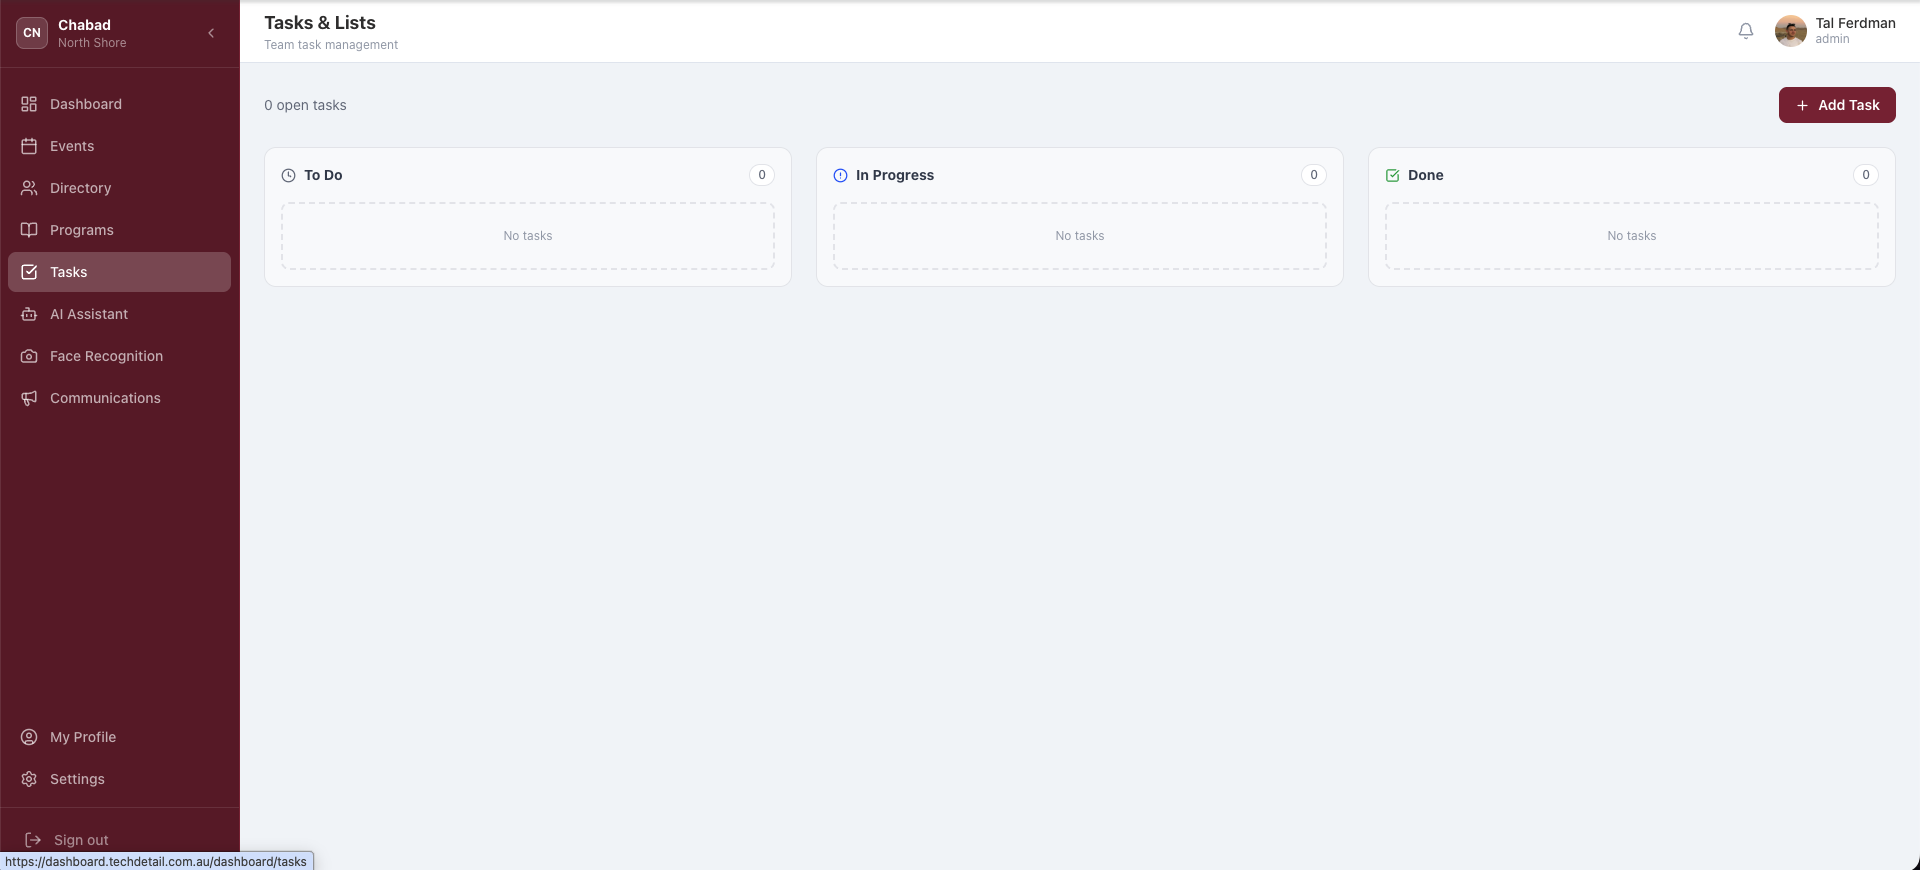Open the Directory section
The width and height of the screenshot is (1920, 870).
tap(119, 188)
